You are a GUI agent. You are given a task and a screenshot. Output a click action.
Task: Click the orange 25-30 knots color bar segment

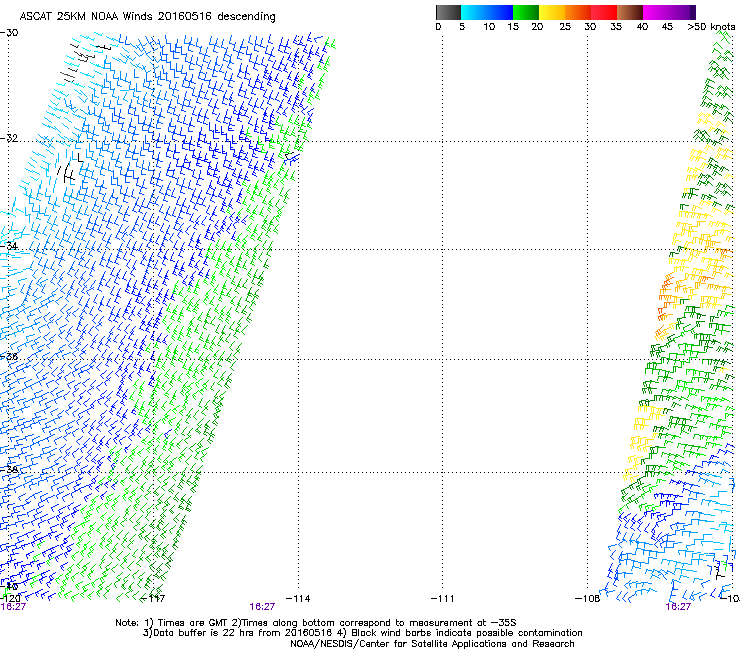click(x=578, y=12)
